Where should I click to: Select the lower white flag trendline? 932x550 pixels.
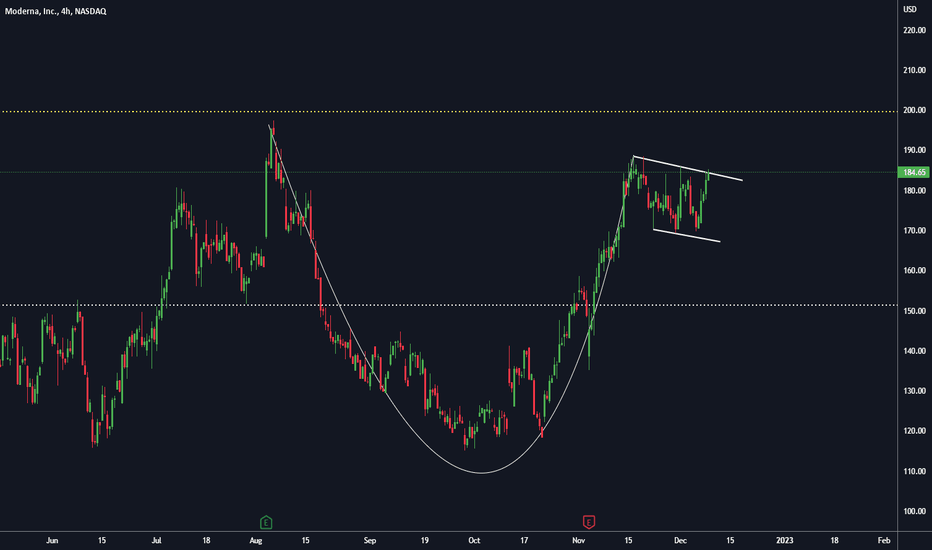click(x=687, y=235)
